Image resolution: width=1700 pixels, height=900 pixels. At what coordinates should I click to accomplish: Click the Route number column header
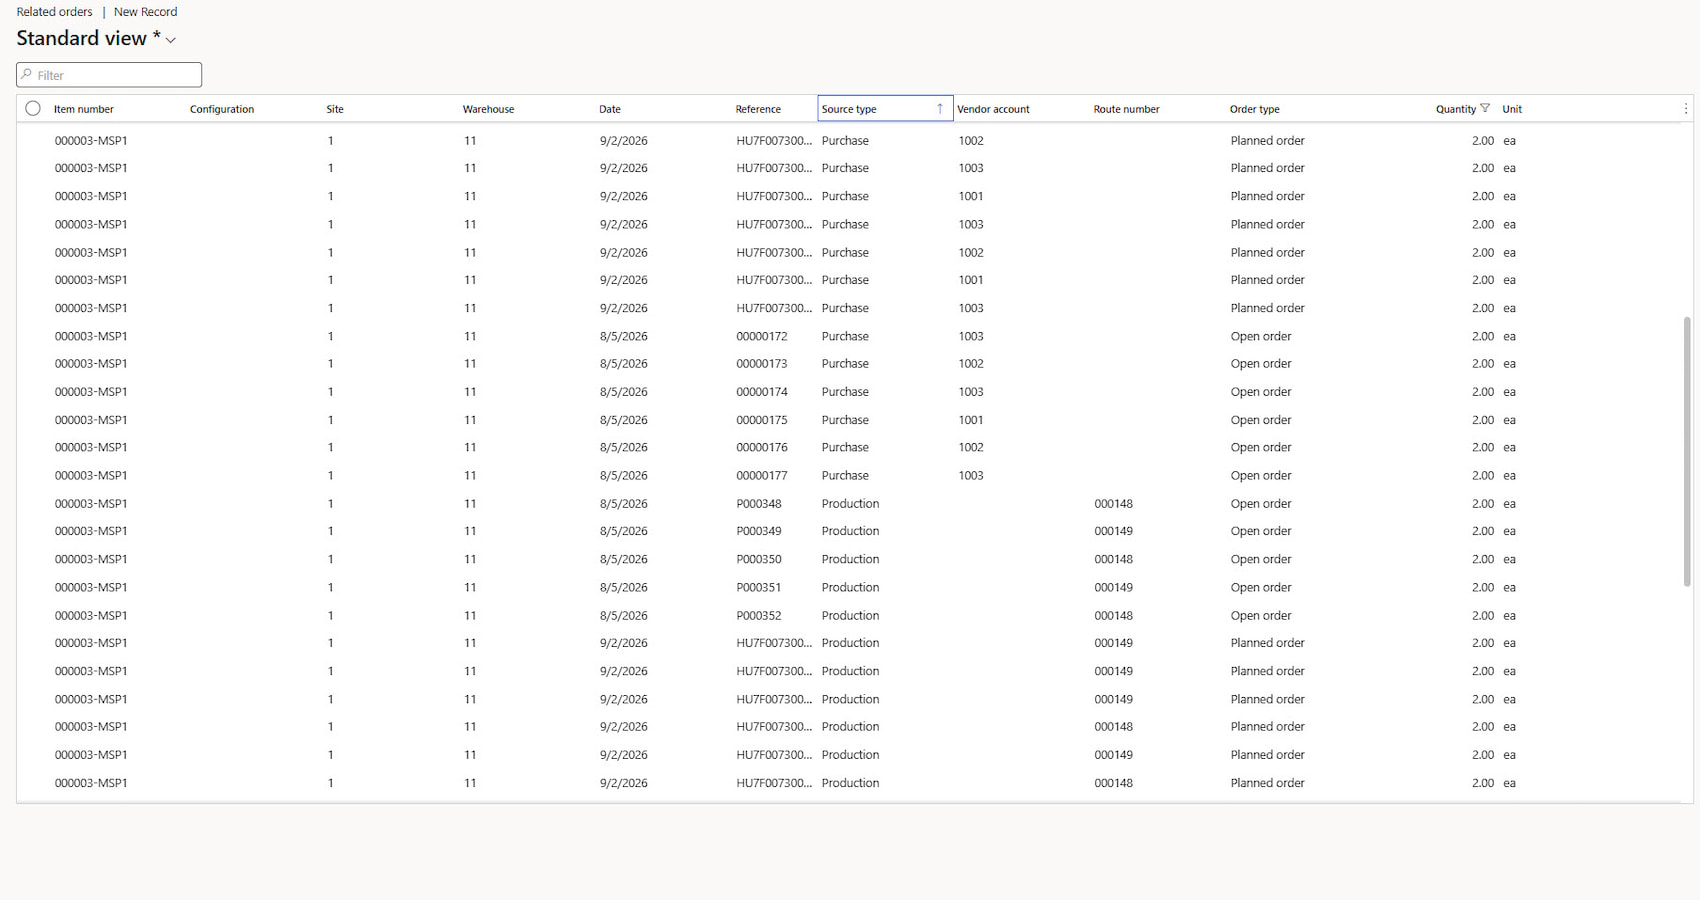click(1126, 109)
